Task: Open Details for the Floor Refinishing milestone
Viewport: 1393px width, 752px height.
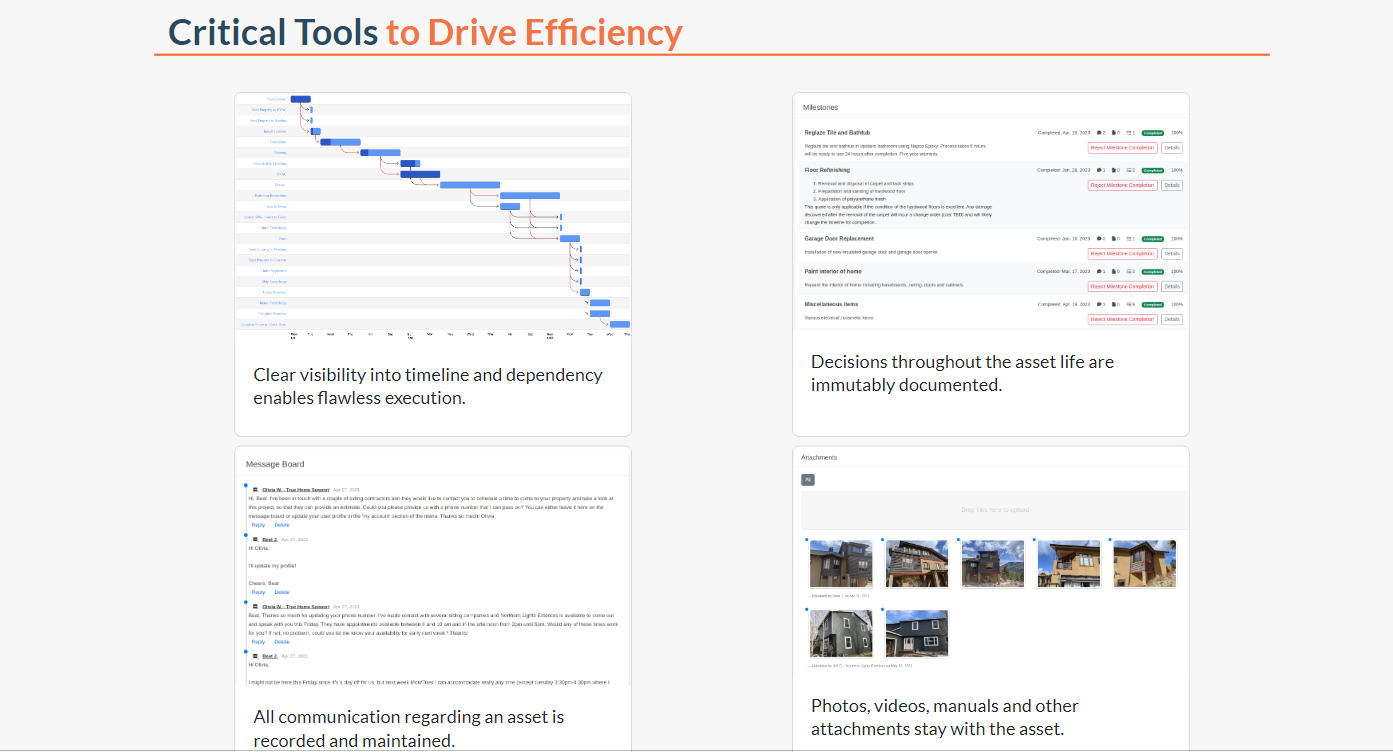Action: 1172,185
